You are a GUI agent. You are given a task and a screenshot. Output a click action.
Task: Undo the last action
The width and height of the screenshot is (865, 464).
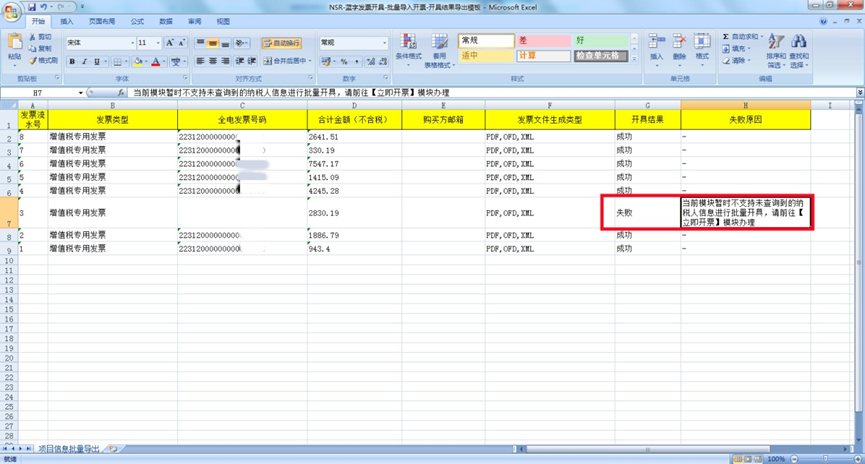[44, 7]
